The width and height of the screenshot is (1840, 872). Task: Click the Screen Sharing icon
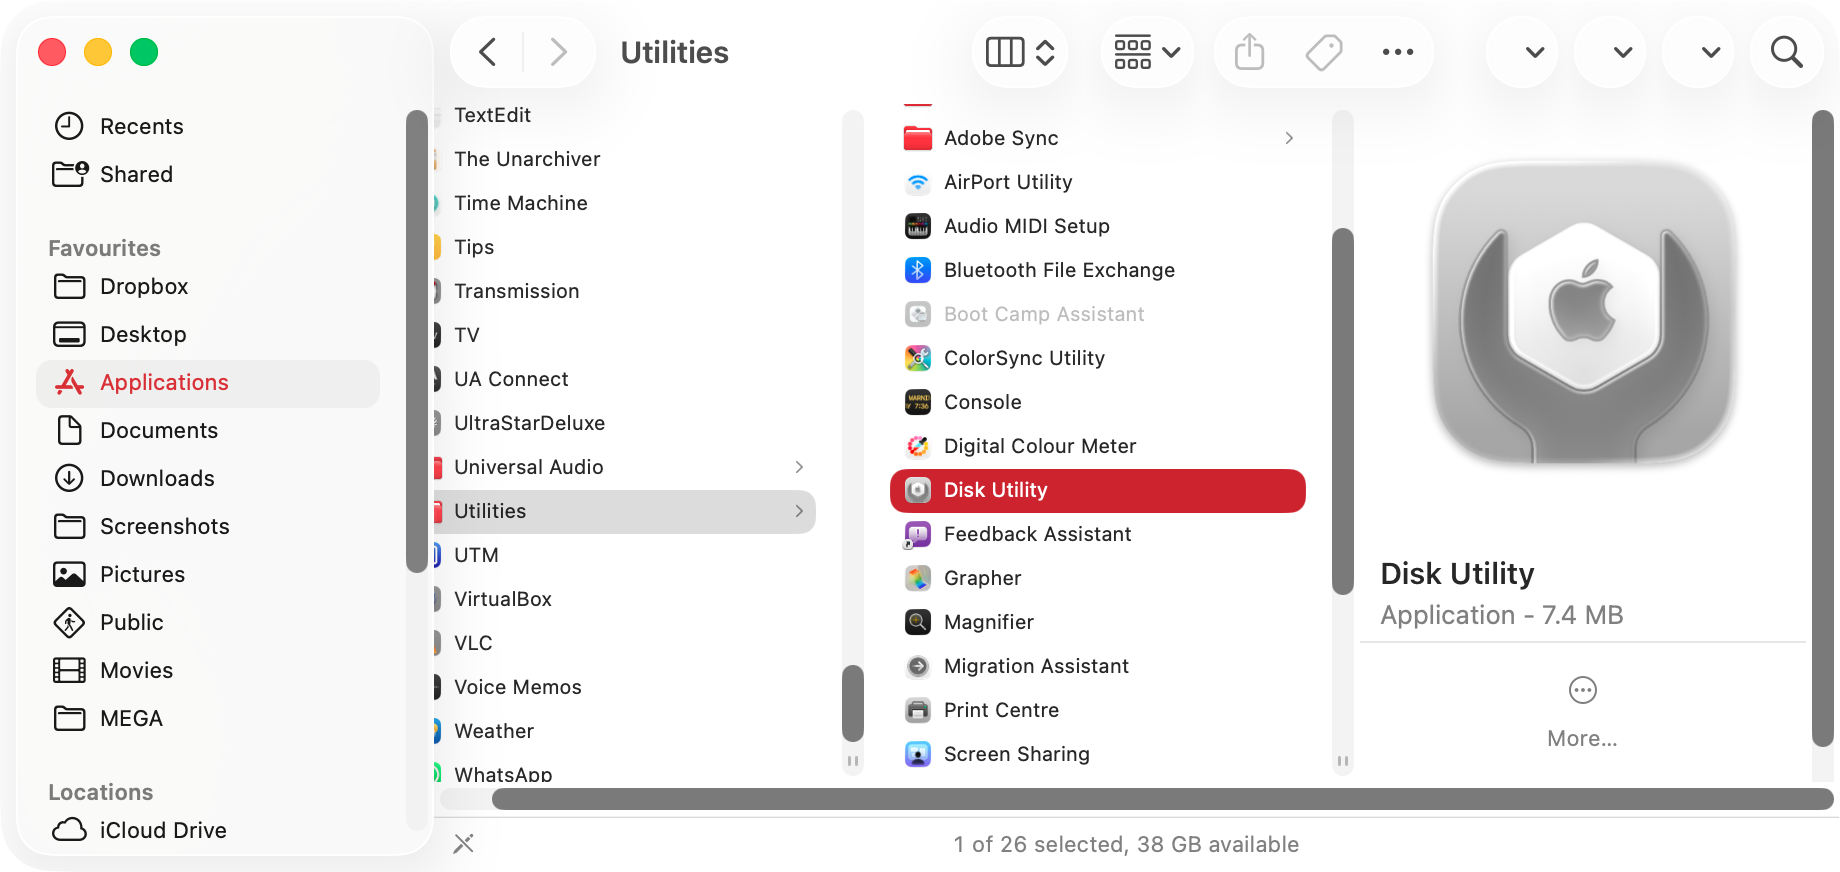pos(918,754)
